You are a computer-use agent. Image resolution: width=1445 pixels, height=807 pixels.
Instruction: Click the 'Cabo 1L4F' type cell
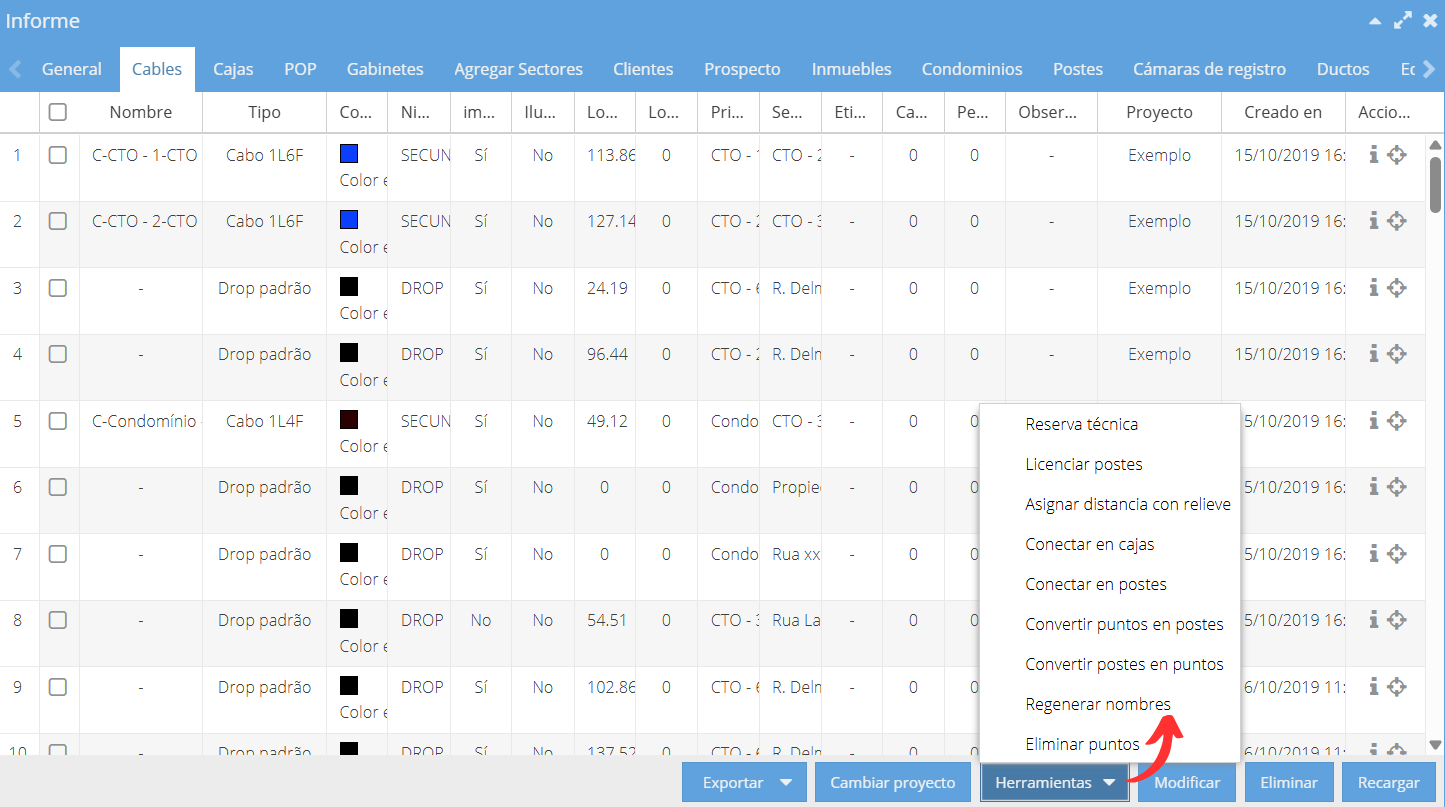(x=264, y=421)
